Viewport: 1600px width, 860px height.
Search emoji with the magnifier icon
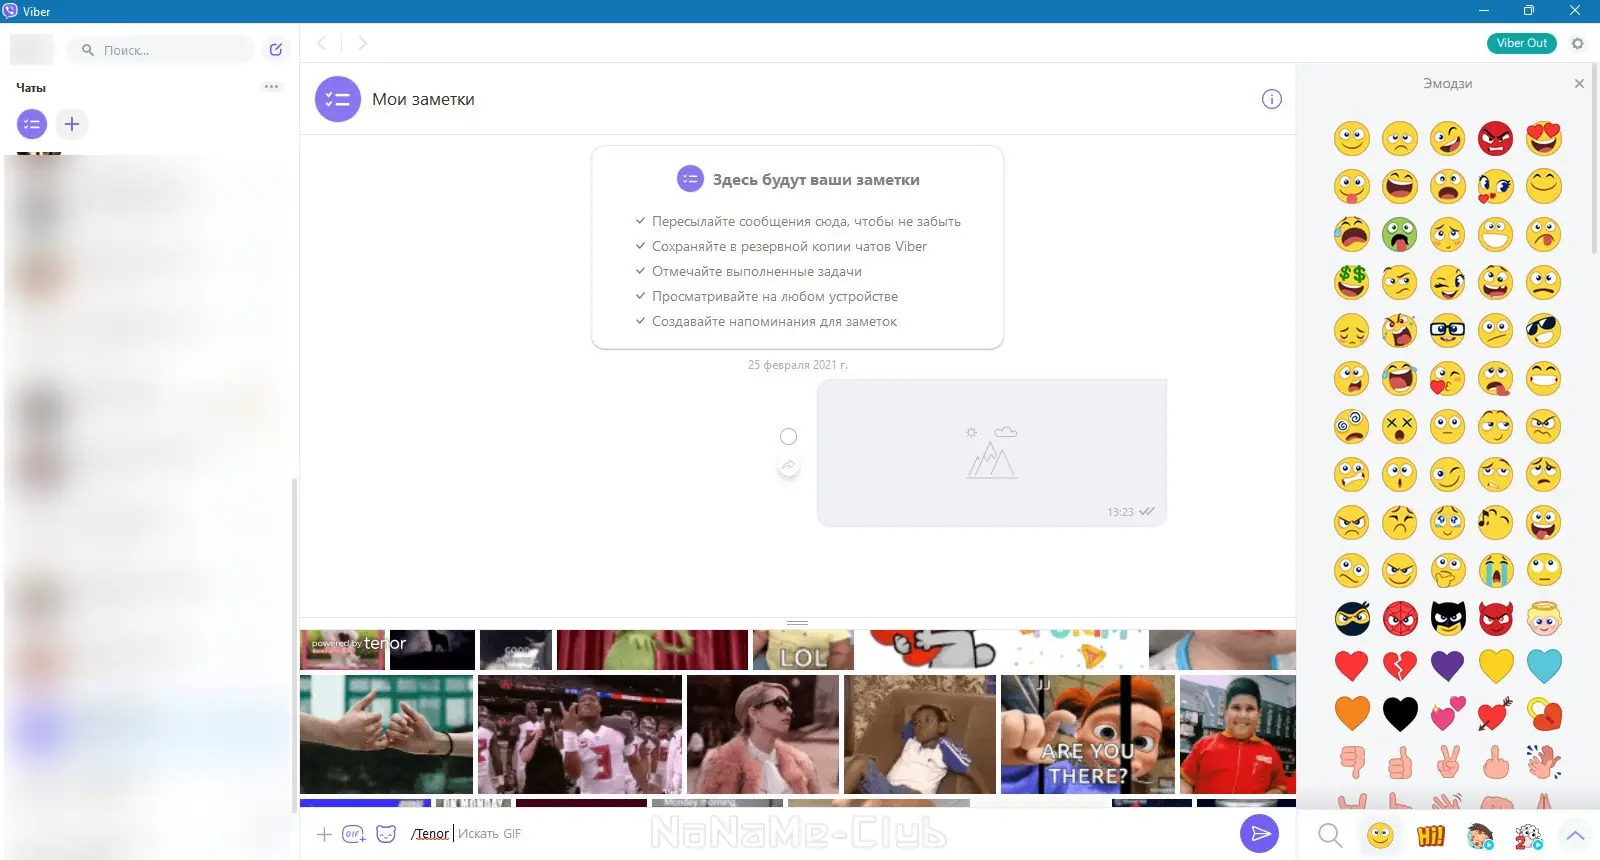click(1330, 835)
